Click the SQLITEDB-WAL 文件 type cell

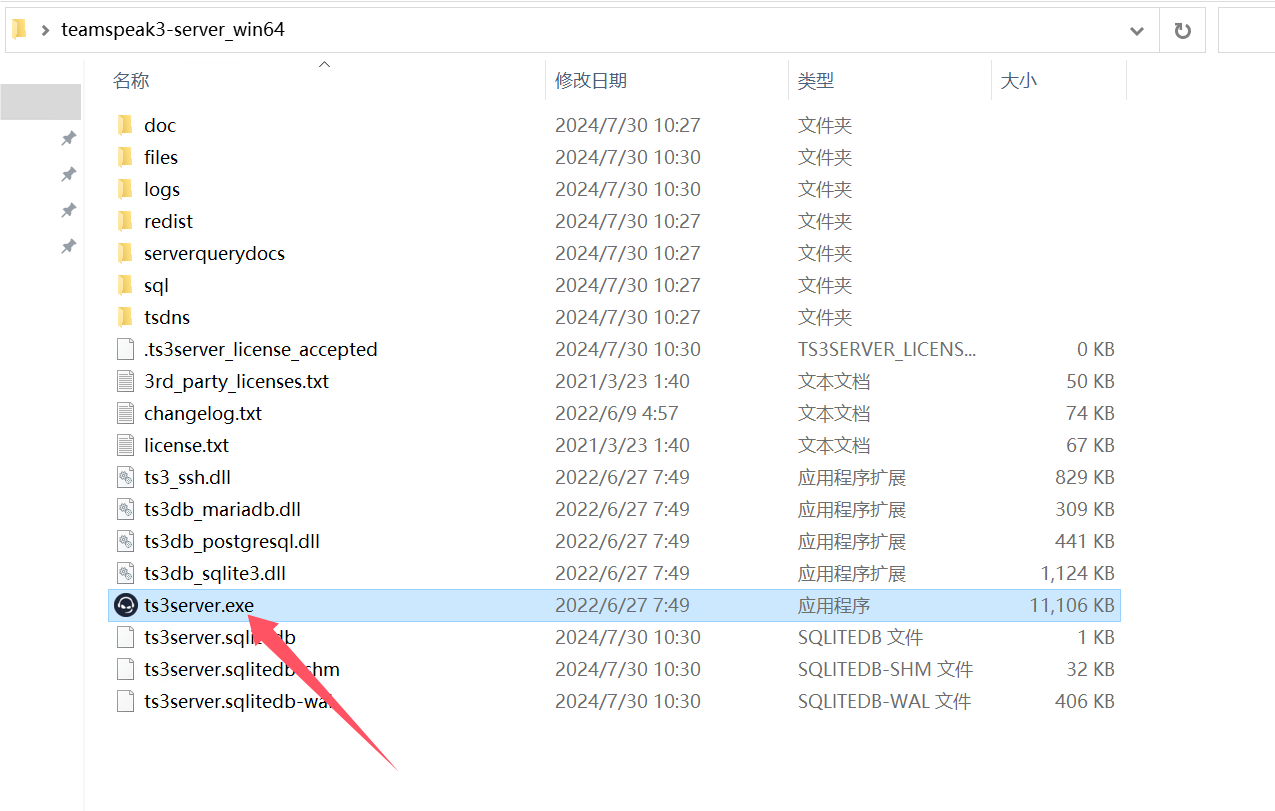[x=884, y=701]
